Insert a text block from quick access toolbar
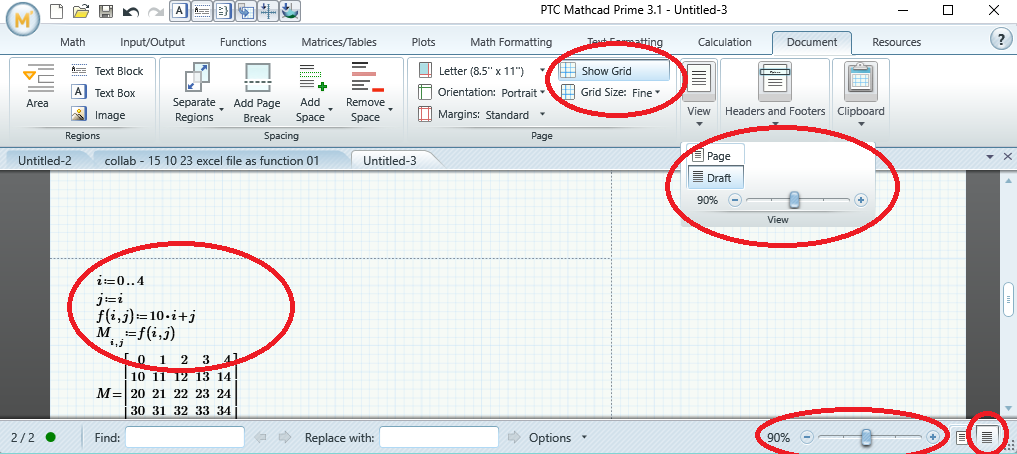Screen dimensions: 1017x454 click(x=202, y=10)
